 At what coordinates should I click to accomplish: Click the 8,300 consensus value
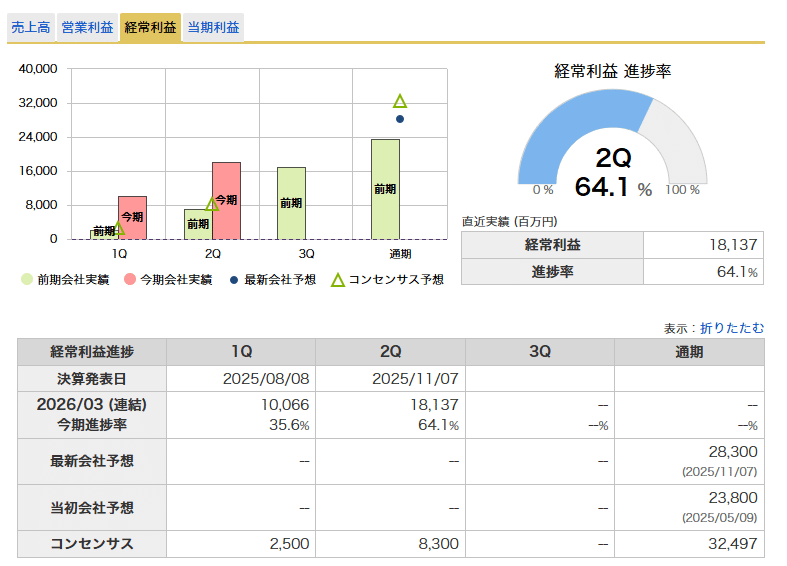pos(439,544)
